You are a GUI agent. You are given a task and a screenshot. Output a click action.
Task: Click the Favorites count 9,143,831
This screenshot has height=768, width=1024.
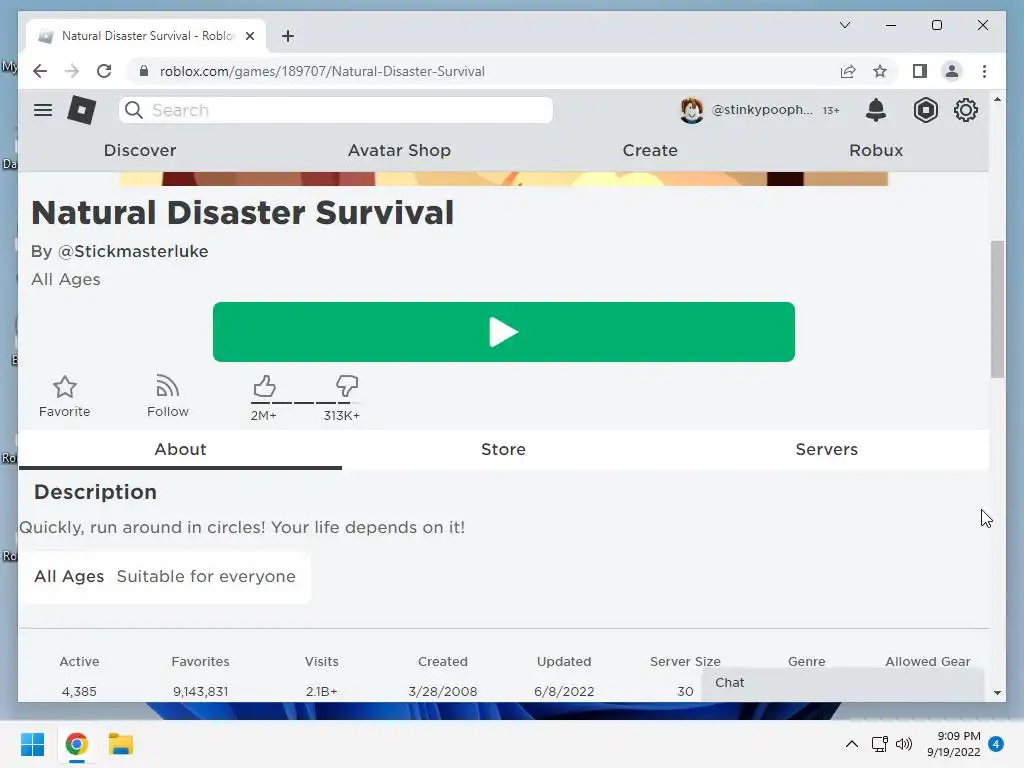[200, 691]
